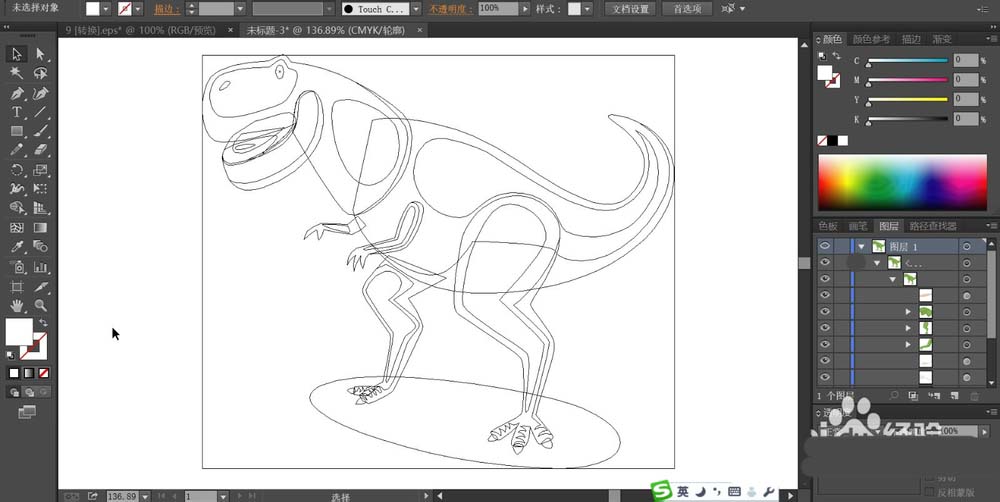
Task: Switch to the 色板 panel tab
Action: point(828,226)
